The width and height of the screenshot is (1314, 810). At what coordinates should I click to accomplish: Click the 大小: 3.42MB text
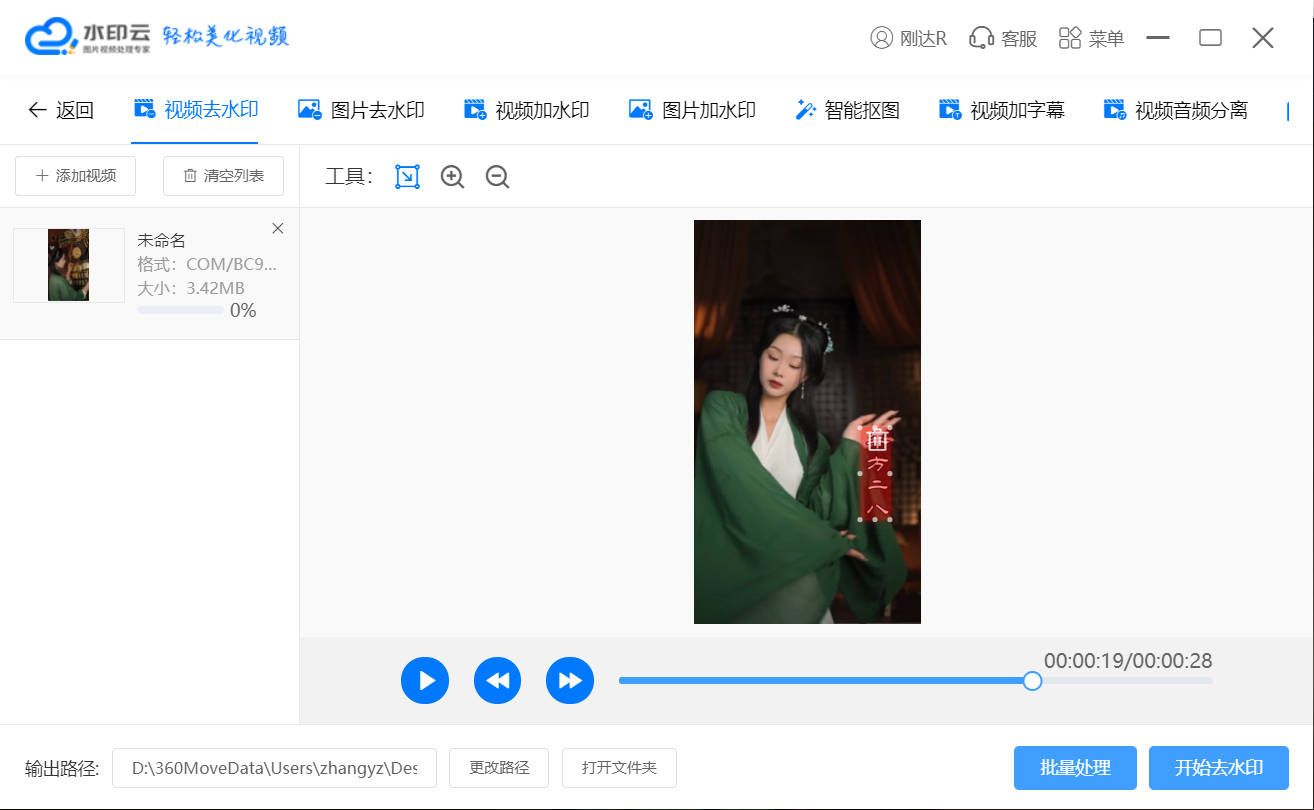click(191, 288)
